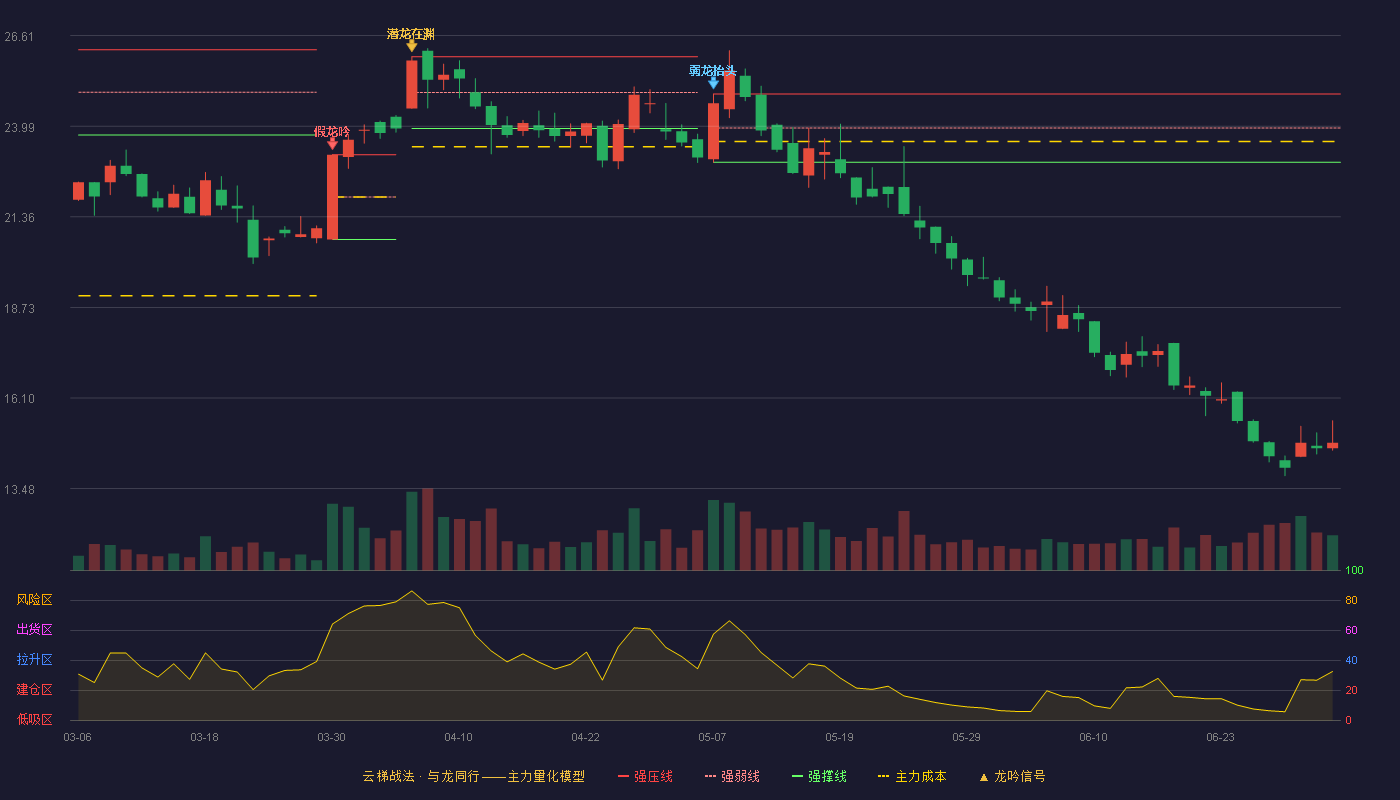
Task: Click the blue 勇龙抬头 arrow marker
Action: pos(713,83)
